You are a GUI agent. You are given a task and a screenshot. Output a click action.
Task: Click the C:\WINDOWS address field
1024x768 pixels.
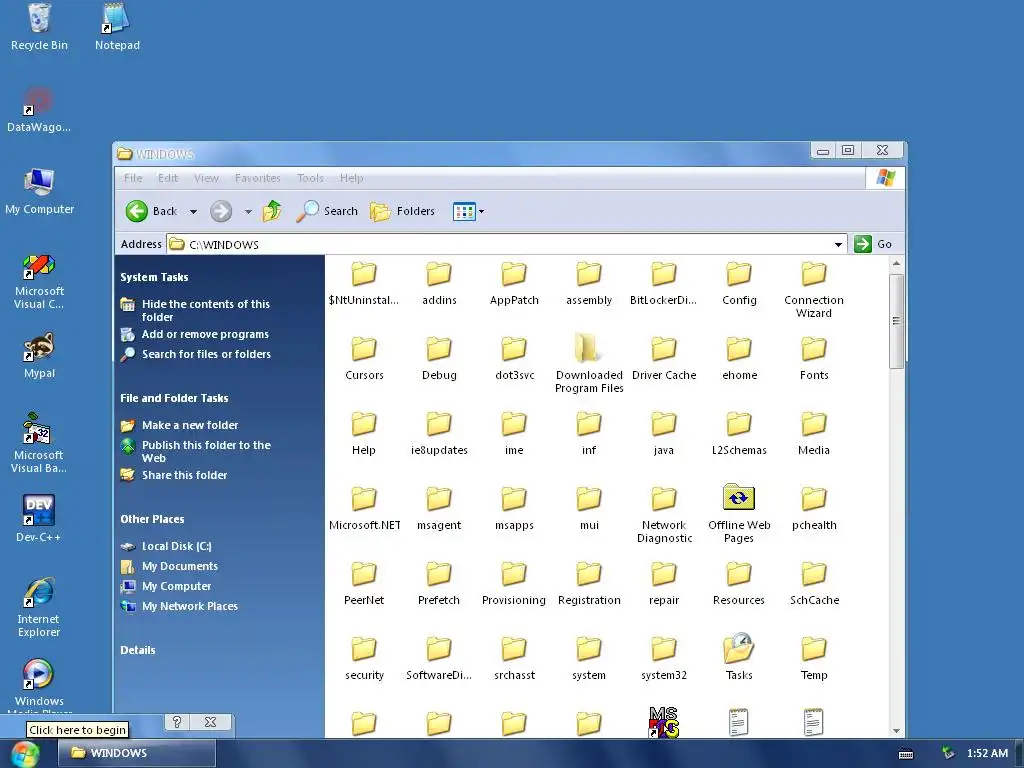[507, 244]
